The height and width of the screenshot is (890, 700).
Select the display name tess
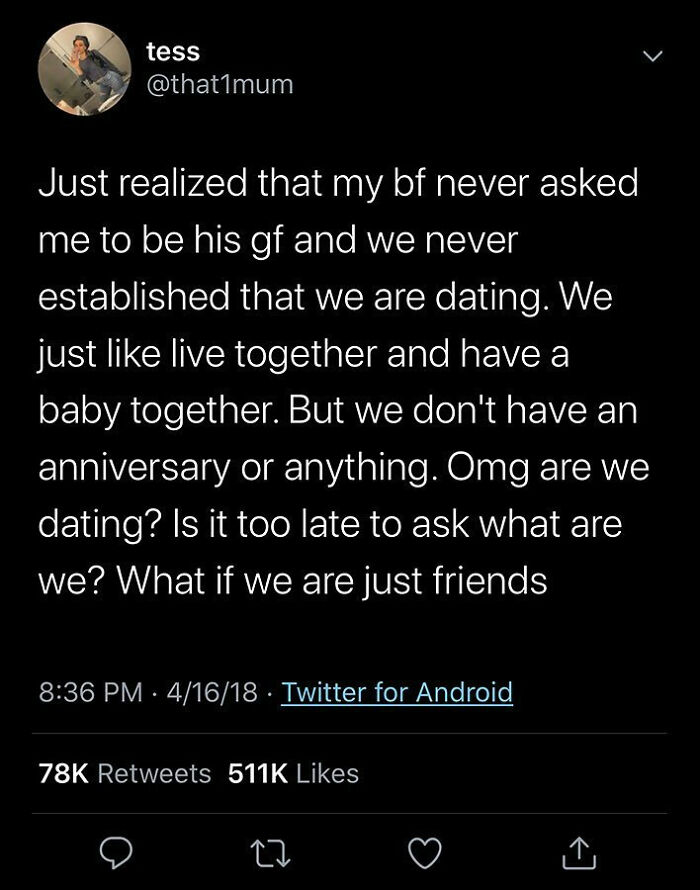point(172,51)
